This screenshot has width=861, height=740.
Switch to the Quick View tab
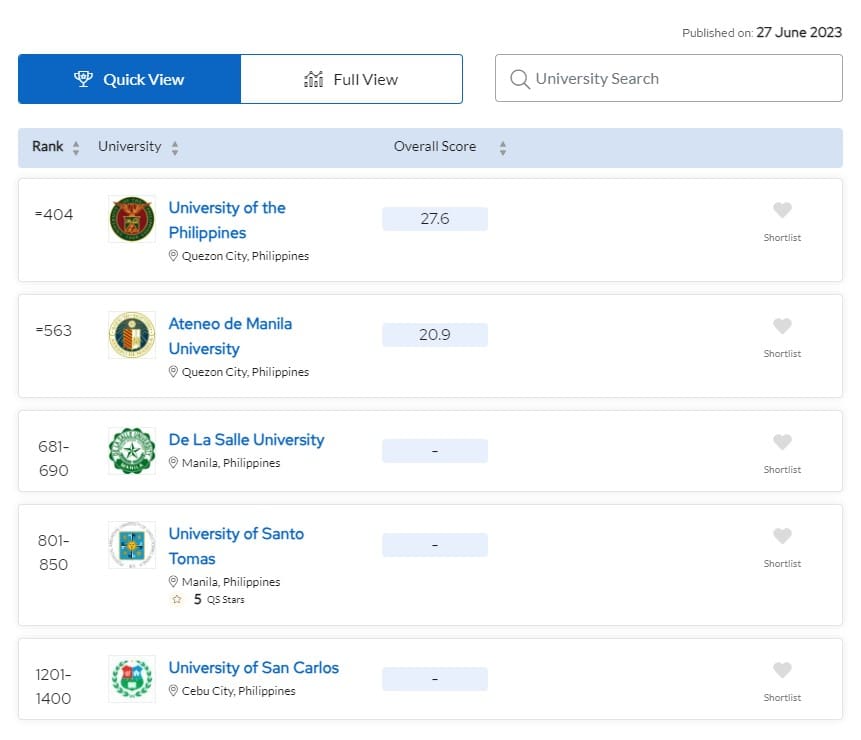(x=130, y=79)
